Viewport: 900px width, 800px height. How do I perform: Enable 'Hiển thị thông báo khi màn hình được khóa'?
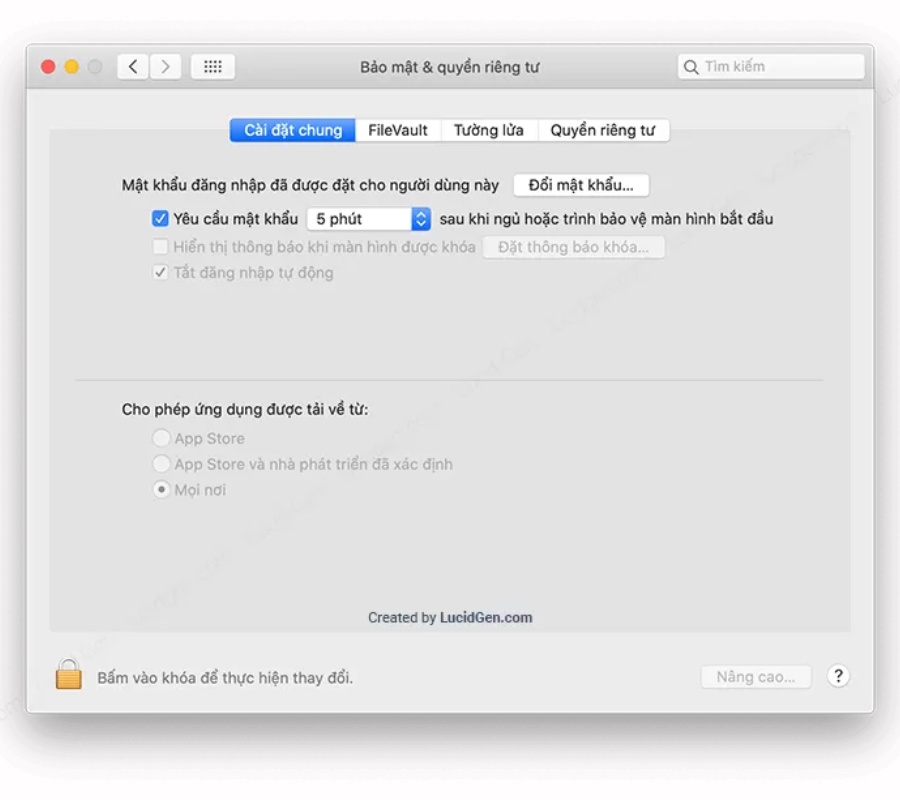point(160,247)
